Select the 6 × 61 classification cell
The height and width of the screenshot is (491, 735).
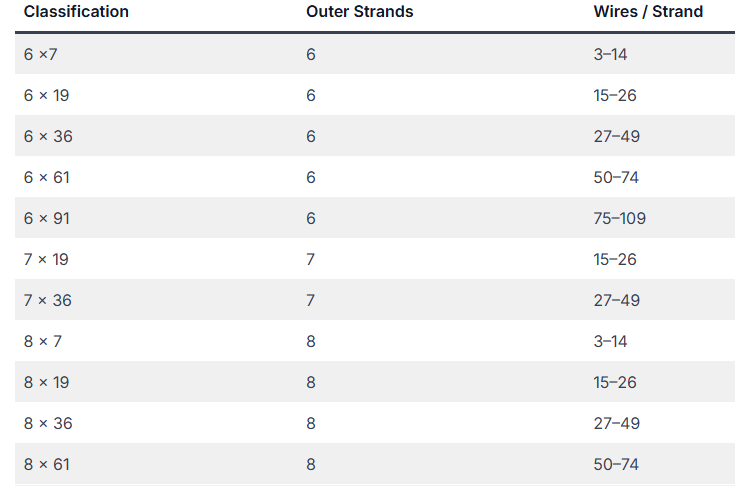46,178
